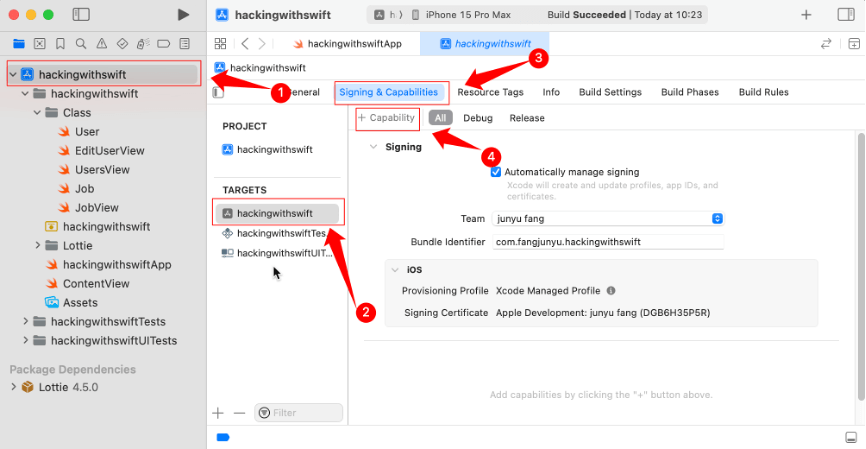This screenshot has height=449, width=866.
Task: Select the Debug configuration filter
Action: [478, 118]
